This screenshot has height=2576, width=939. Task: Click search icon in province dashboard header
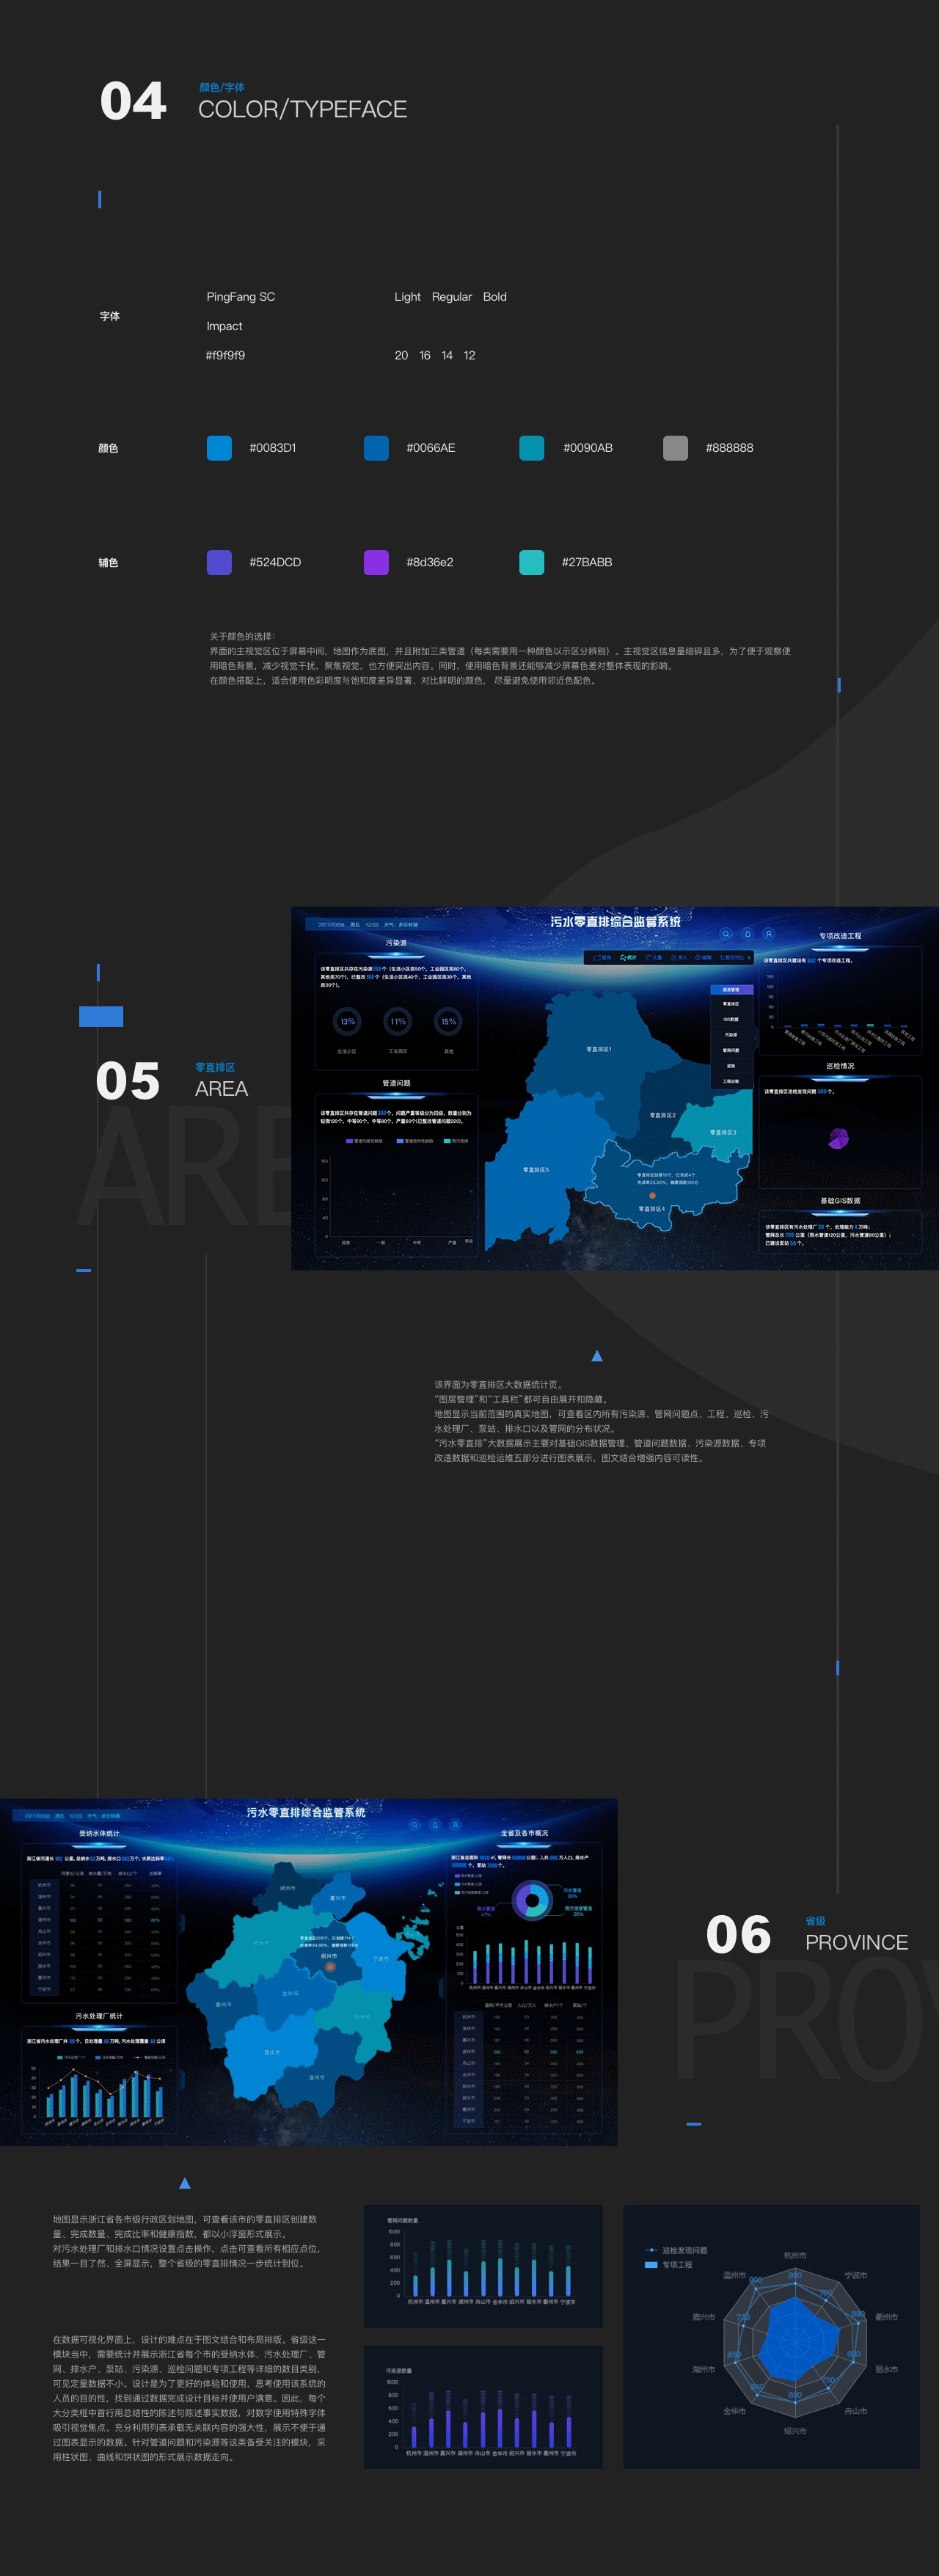click(x=414, y=1825)
